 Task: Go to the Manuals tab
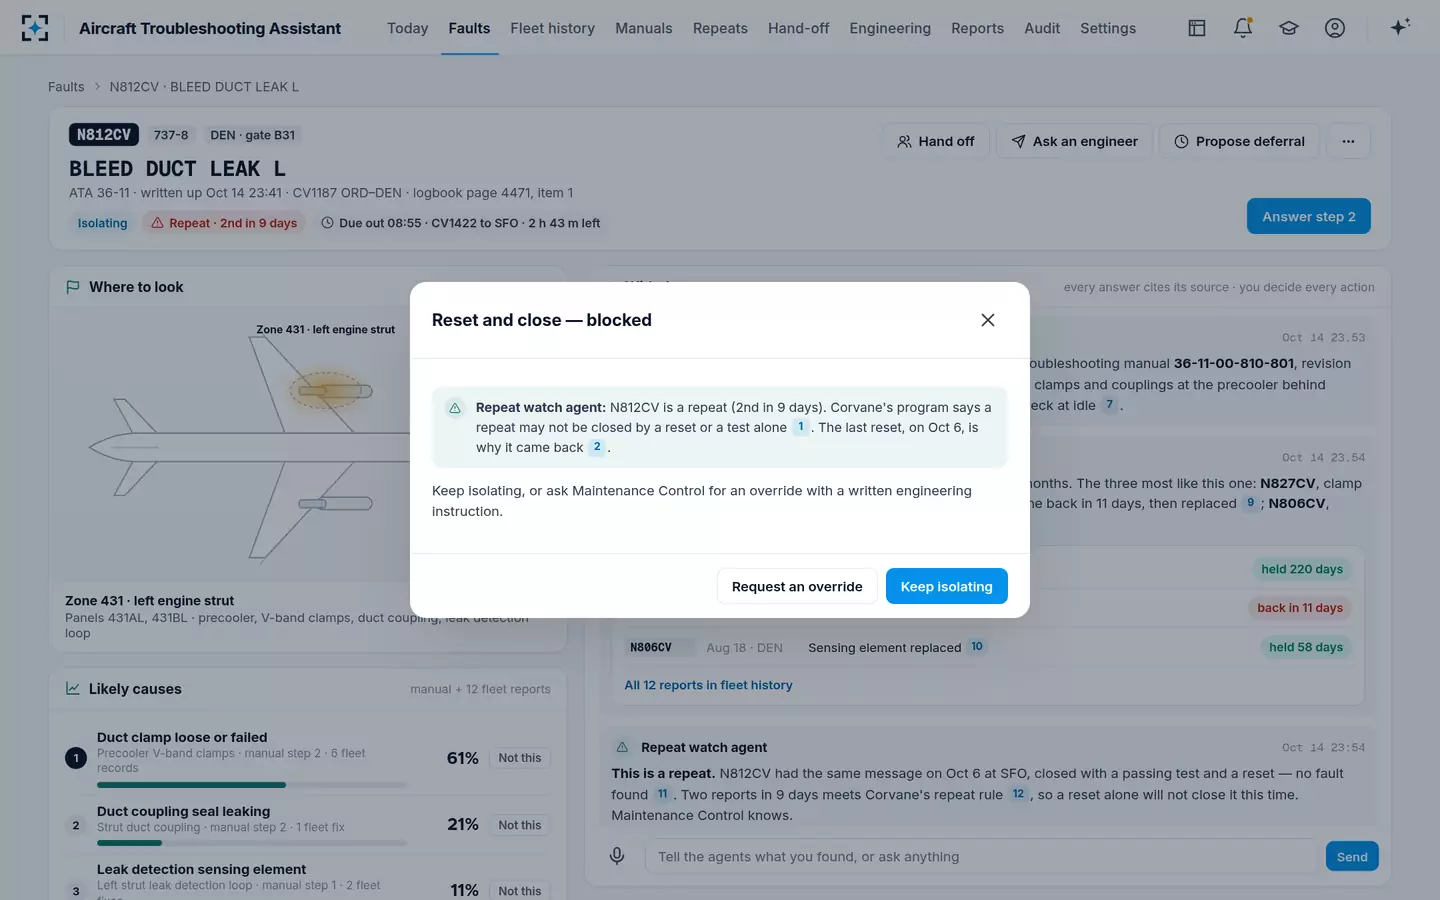tap(644, 28)
